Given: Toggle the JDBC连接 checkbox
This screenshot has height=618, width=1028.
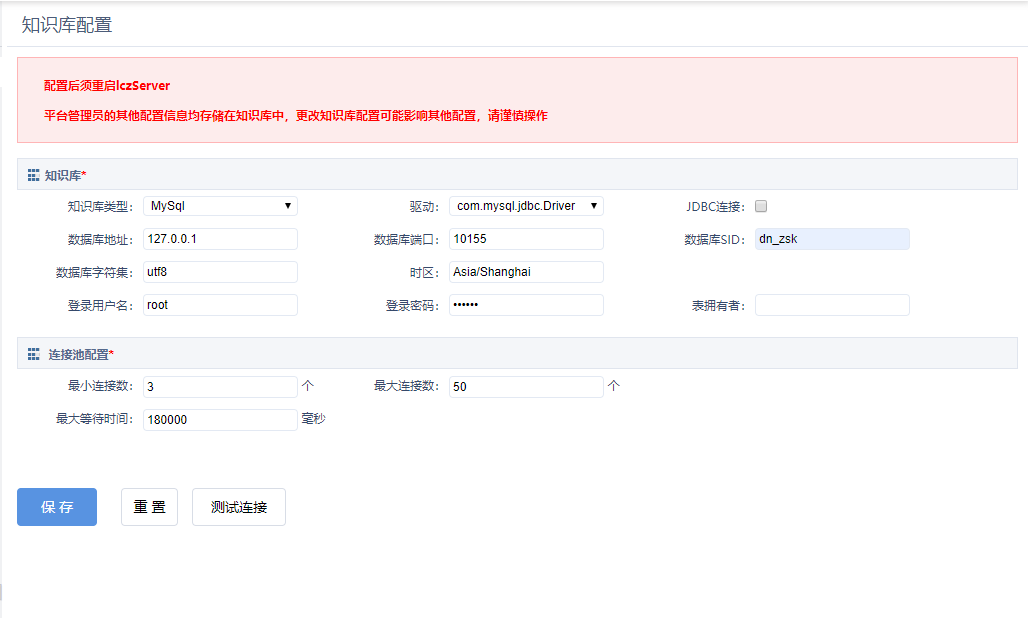Looking at the screenshot, I should click(x=761, y=206).
